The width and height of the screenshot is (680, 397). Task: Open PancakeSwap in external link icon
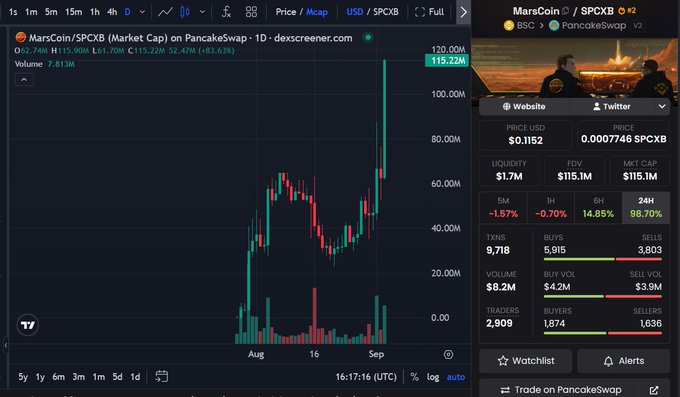(x=654, y=390)
